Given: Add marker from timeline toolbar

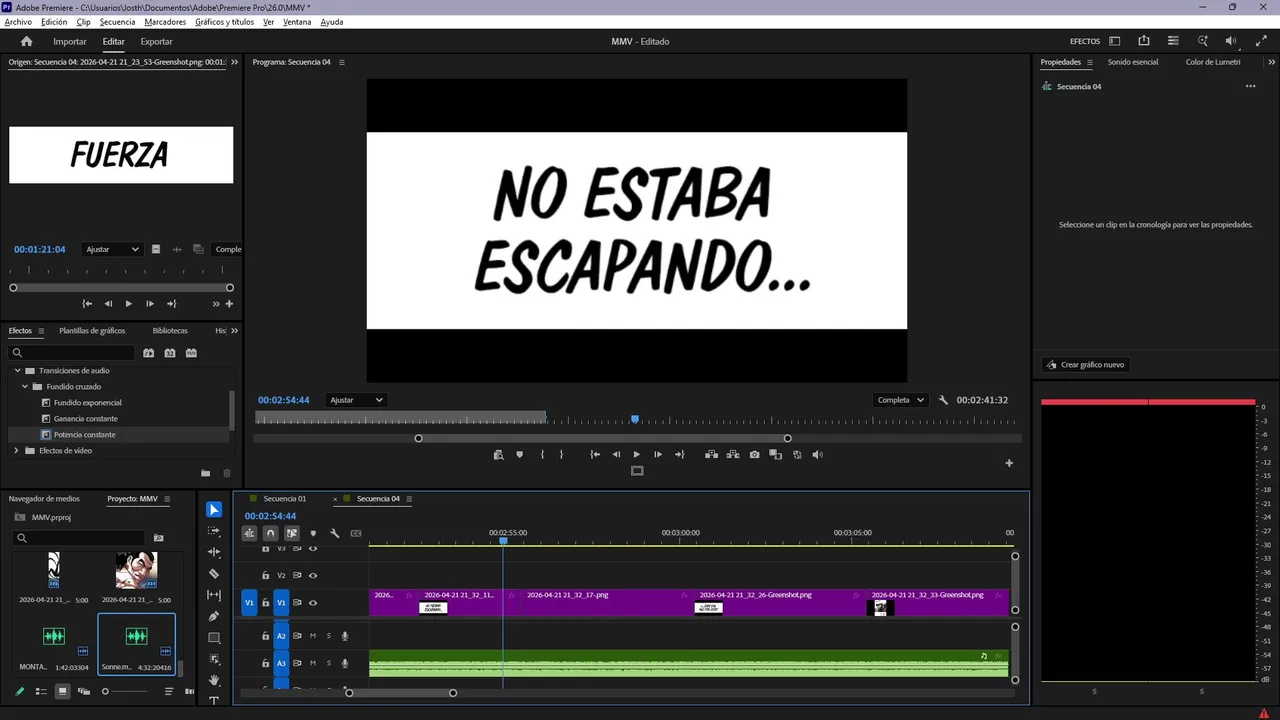Looking at the screenshot, I should point(313,534).
